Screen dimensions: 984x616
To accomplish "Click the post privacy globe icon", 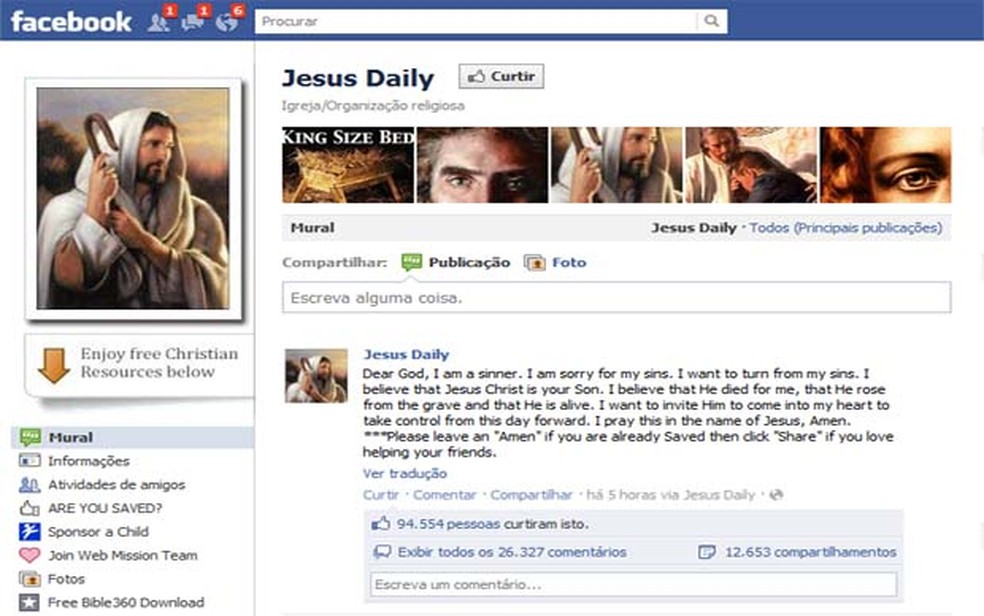I will coord(776,495).
